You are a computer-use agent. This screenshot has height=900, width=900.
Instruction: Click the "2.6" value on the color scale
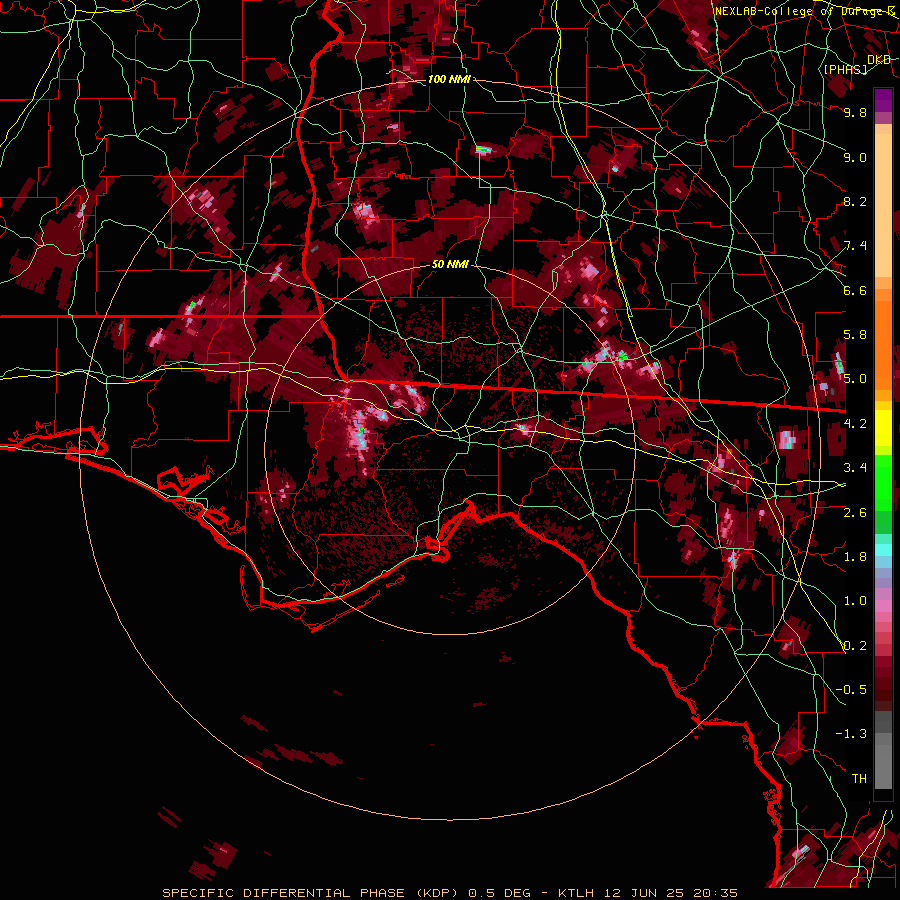[855, 512]
